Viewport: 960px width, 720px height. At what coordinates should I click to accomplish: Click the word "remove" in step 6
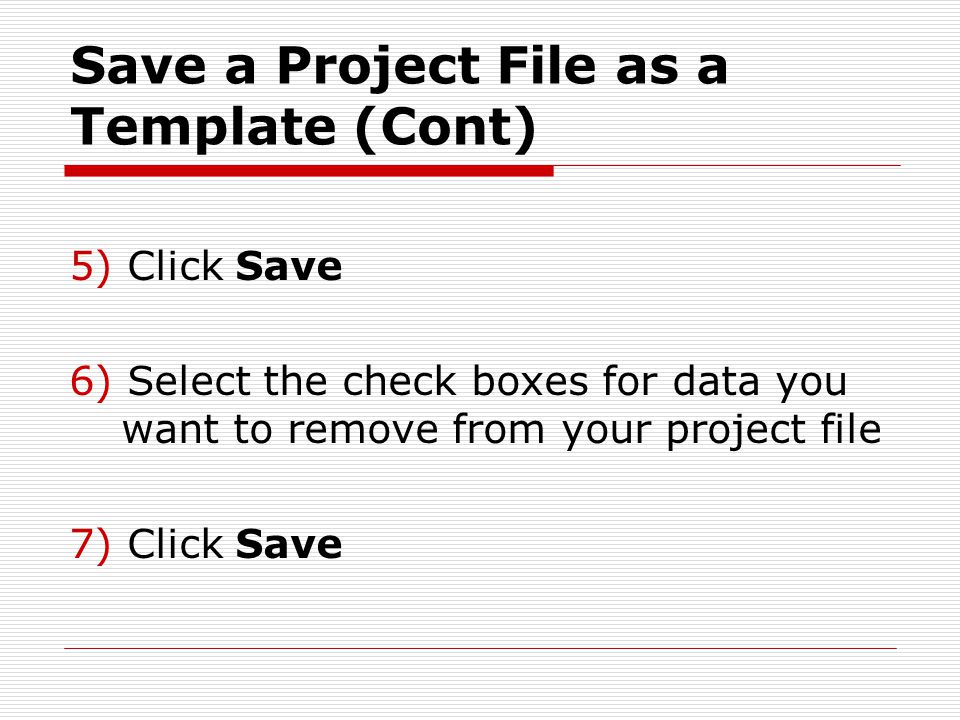coord(363,429)
